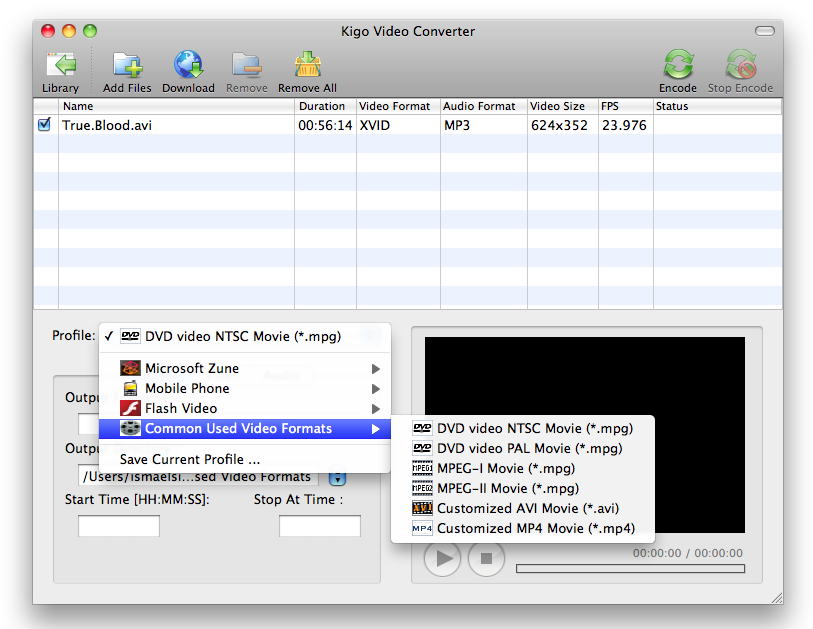Select DVD video PAL Movie (*.mpg)
The width and height of the screenshot is (813, 629).
[x=523, y=448]
